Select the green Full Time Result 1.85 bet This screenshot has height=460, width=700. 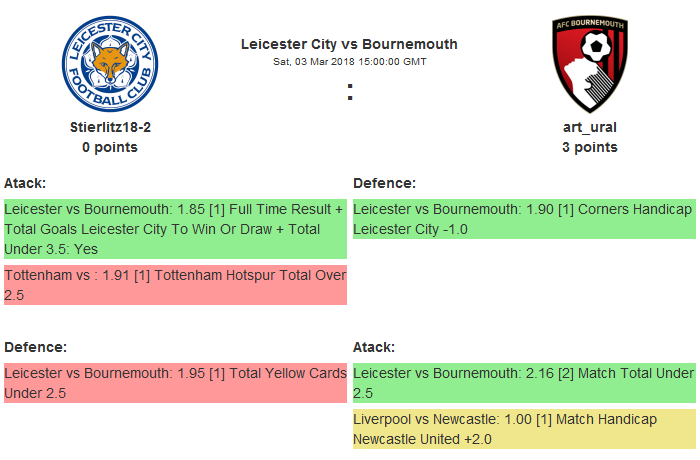point(175,229)
